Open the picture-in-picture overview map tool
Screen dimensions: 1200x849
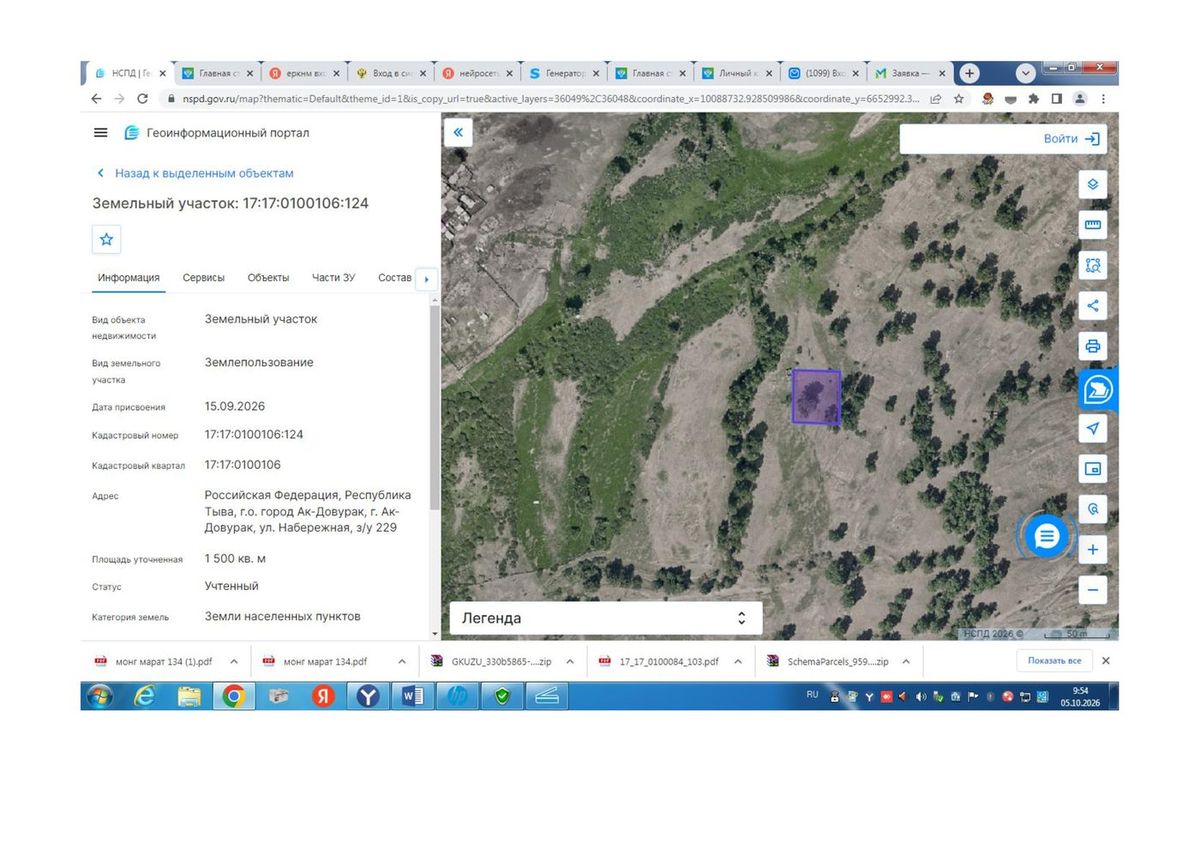1093,468
